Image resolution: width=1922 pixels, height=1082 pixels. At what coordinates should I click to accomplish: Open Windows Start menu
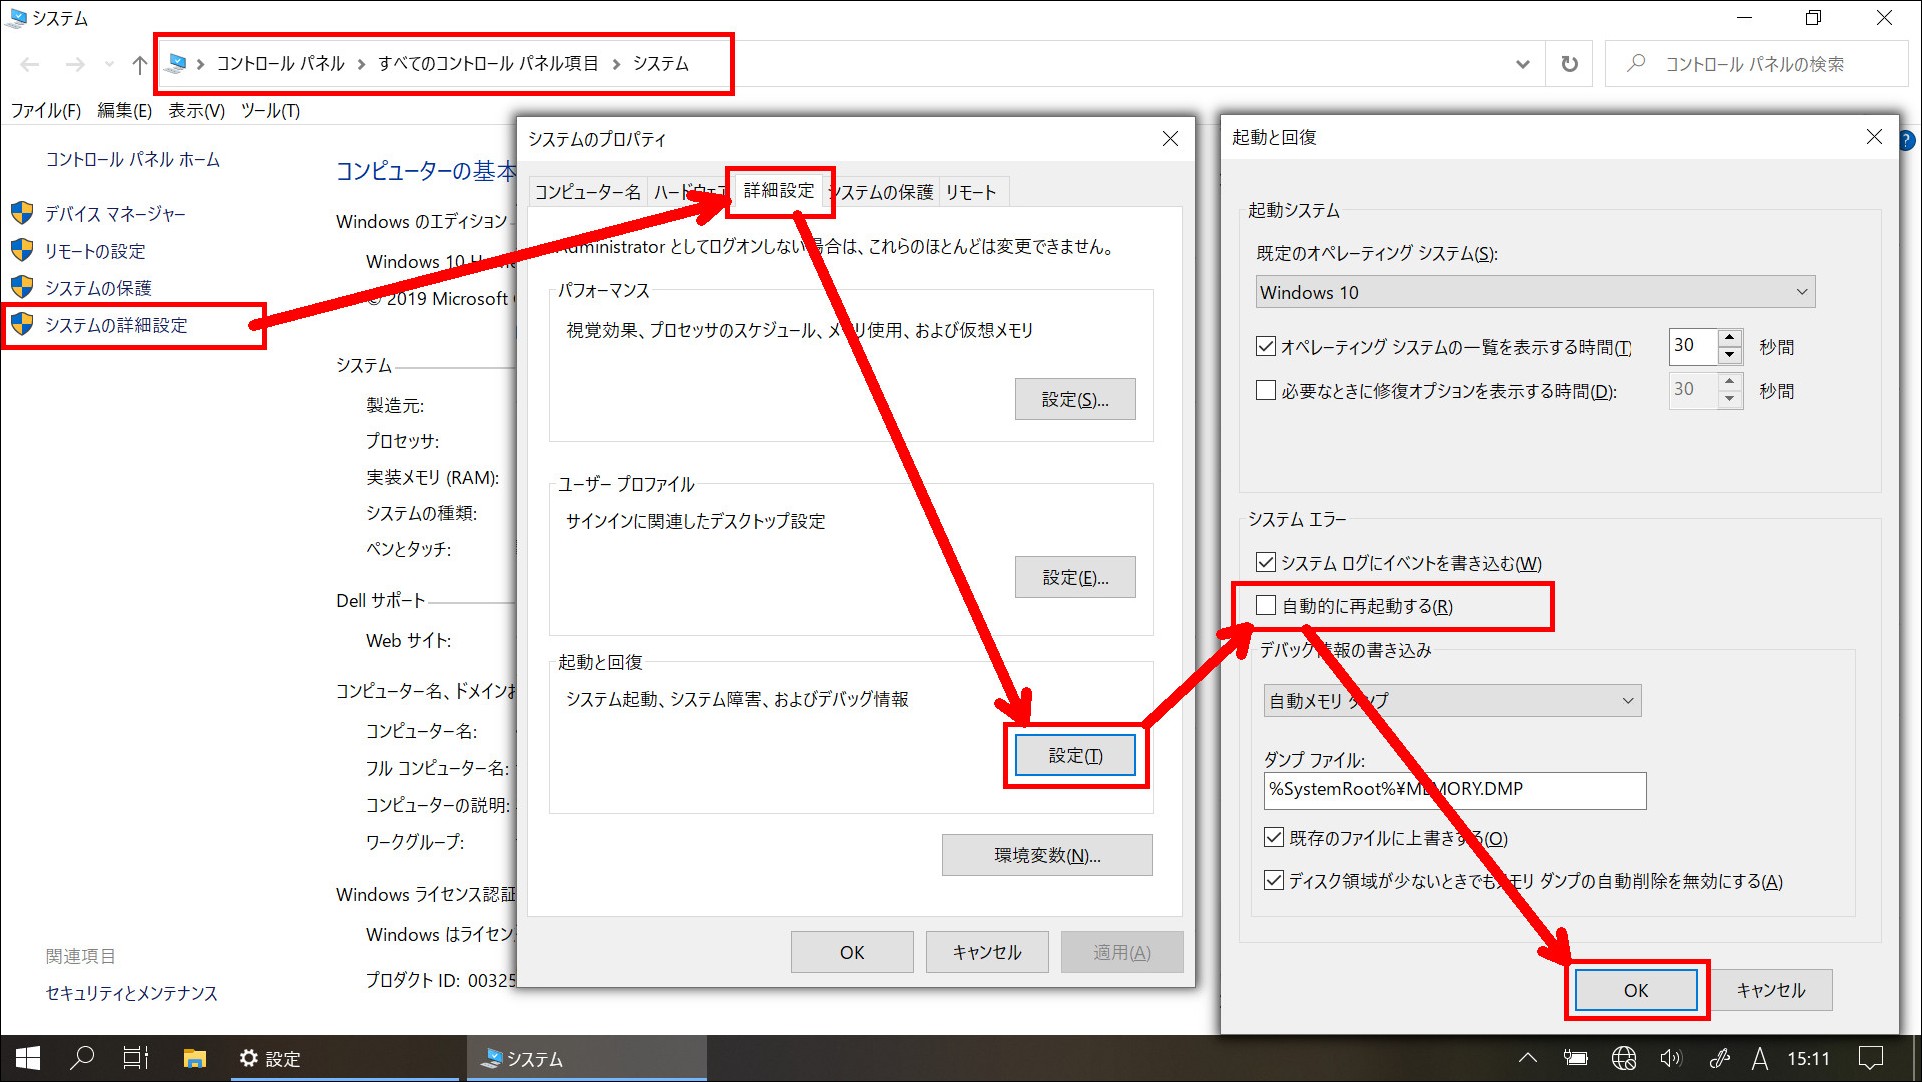[28, 1058]
